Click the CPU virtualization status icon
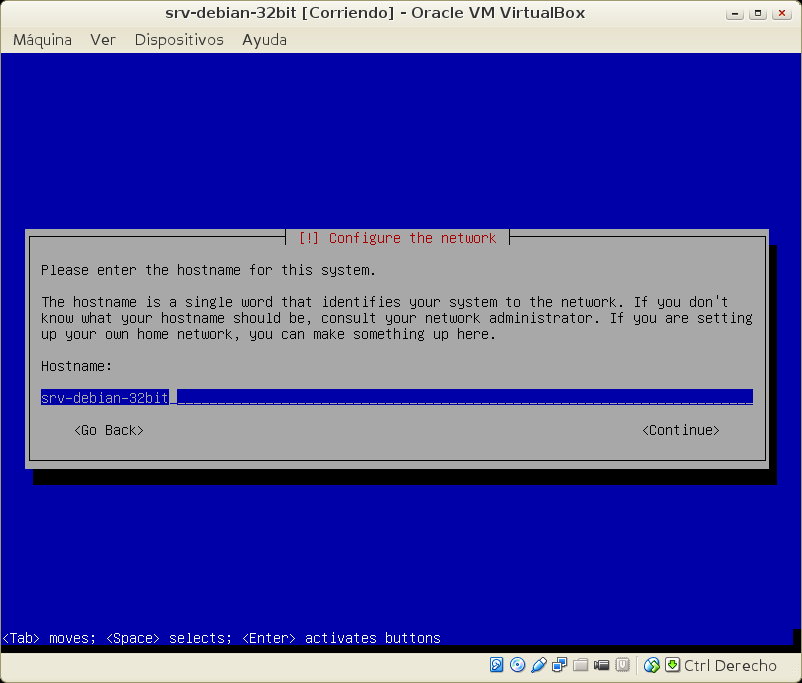This screenshot has width=802, height=683. click(x=622, y=665)
